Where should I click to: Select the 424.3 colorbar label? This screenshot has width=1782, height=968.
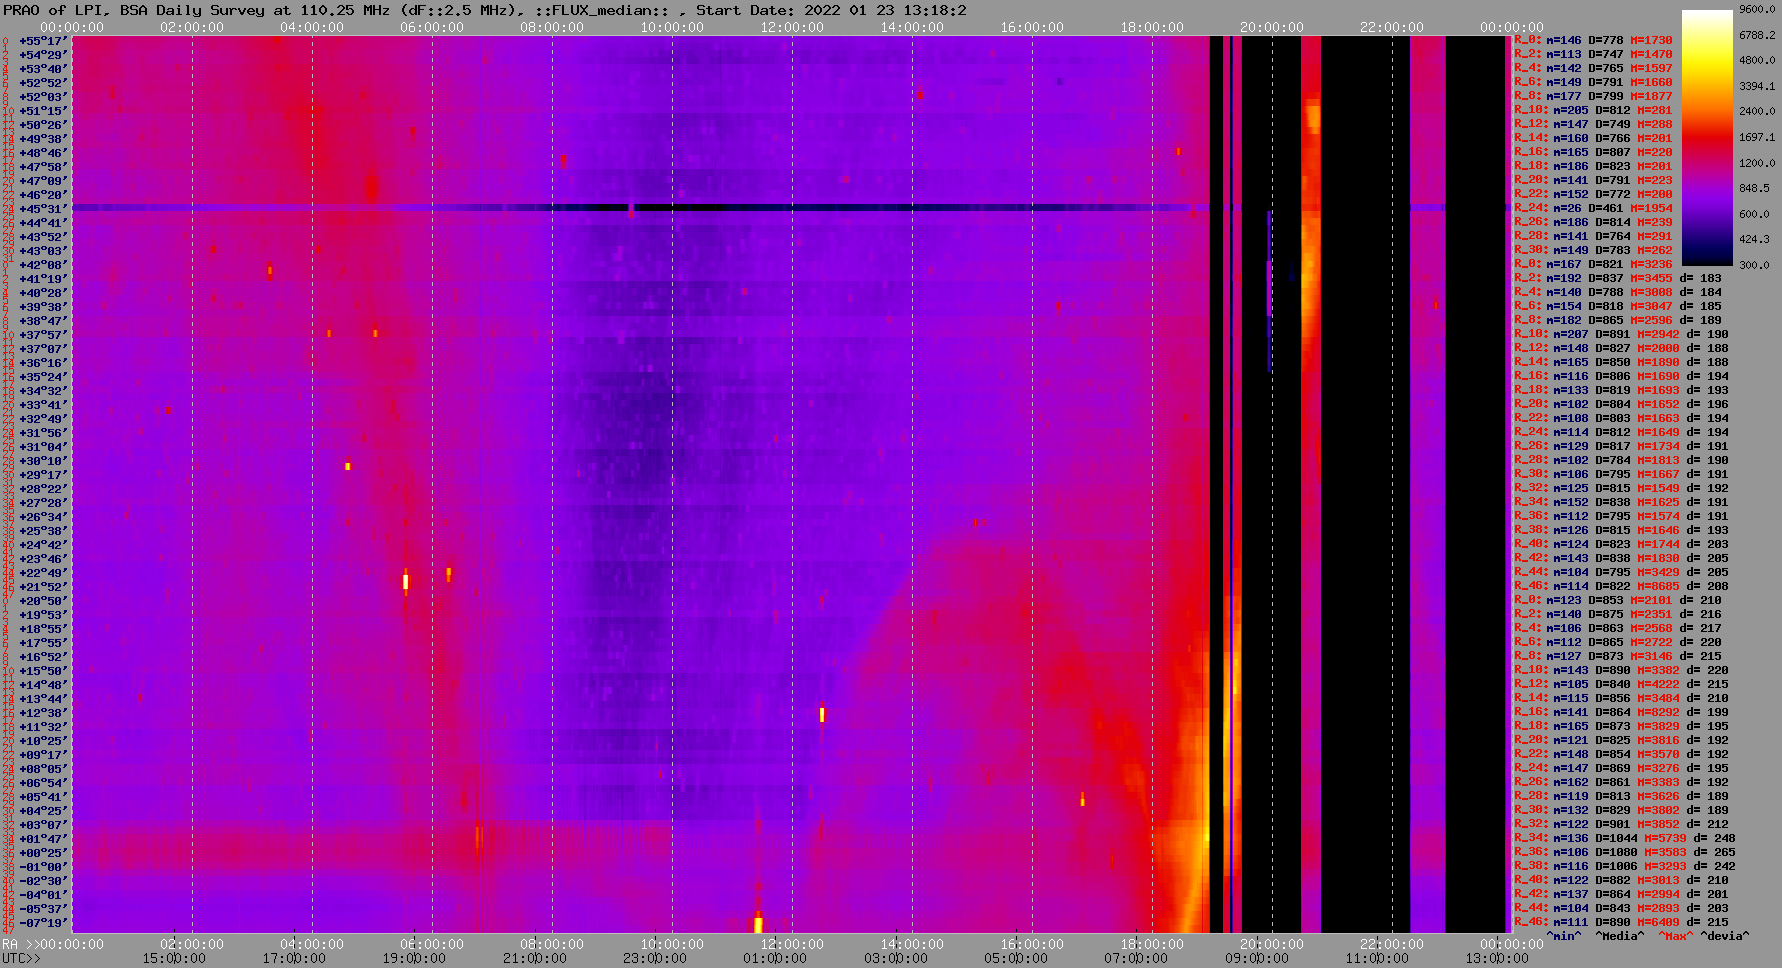[x=1756, y=239]
